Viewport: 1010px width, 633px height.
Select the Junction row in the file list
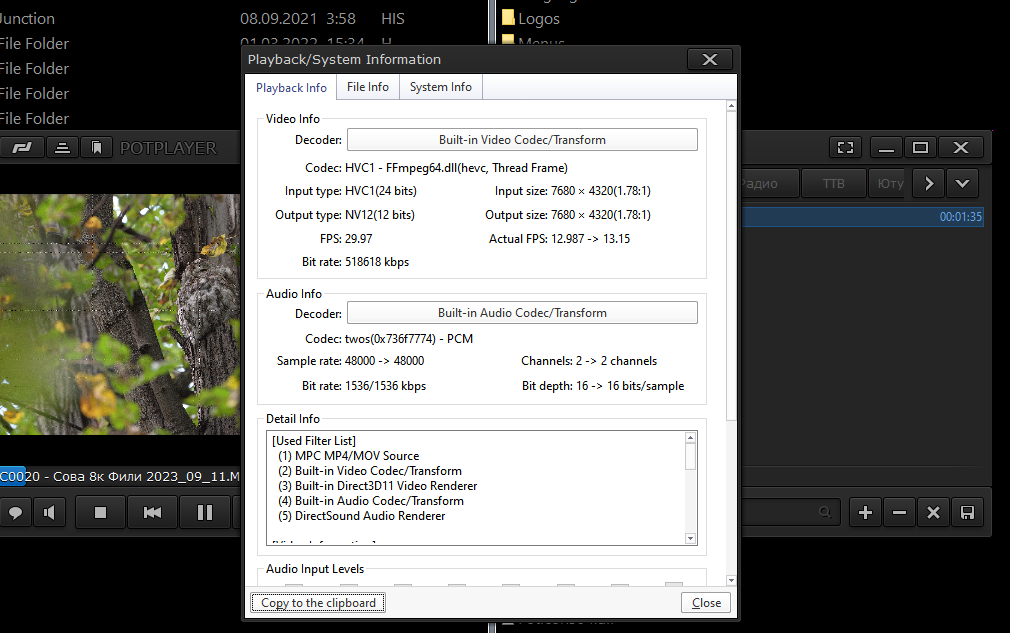tap(202, 19)
